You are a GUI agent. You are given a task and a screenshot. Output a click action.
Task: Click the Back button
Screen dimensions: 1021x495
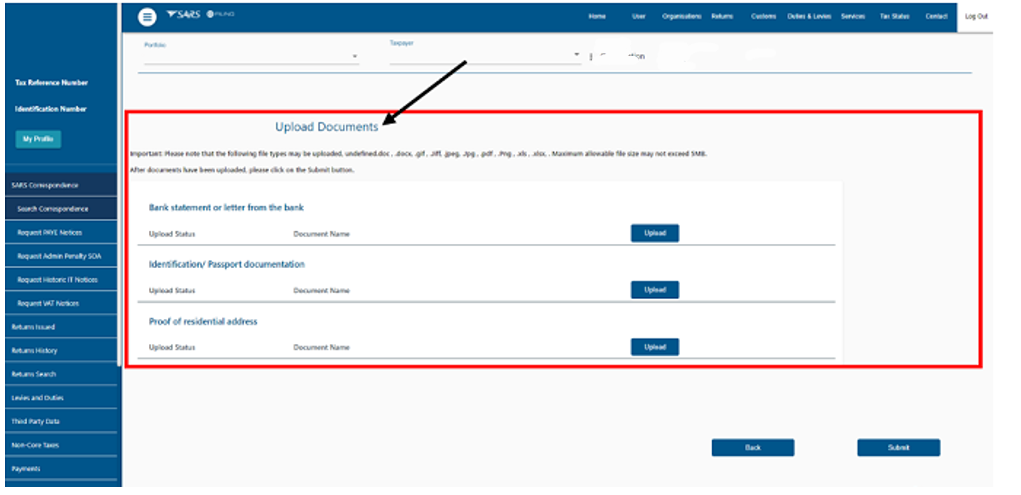coord(752,448)
